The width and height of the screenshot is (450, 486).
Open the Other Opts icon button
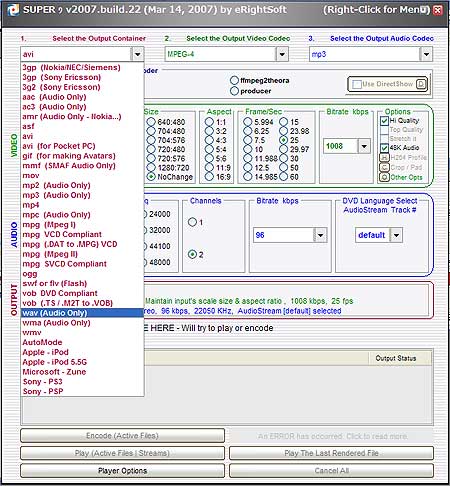384,177
